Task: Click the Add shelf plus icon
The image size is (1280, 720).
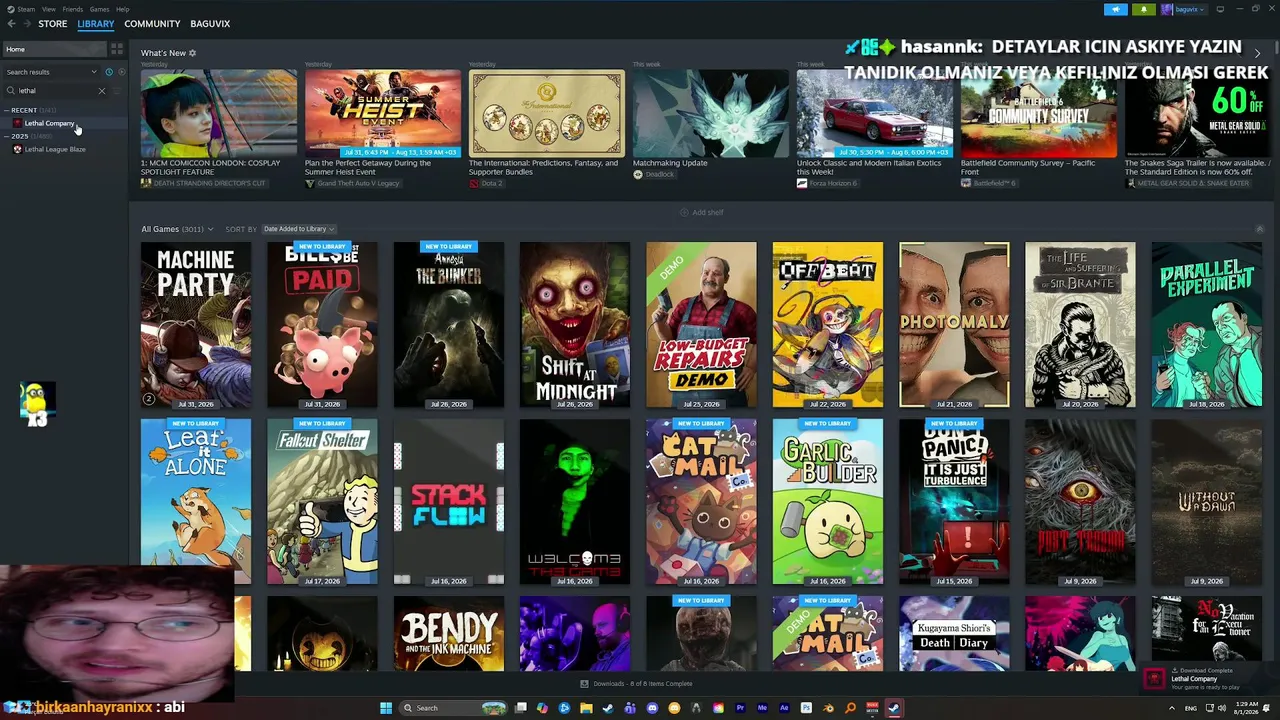Action: (684, 212)
